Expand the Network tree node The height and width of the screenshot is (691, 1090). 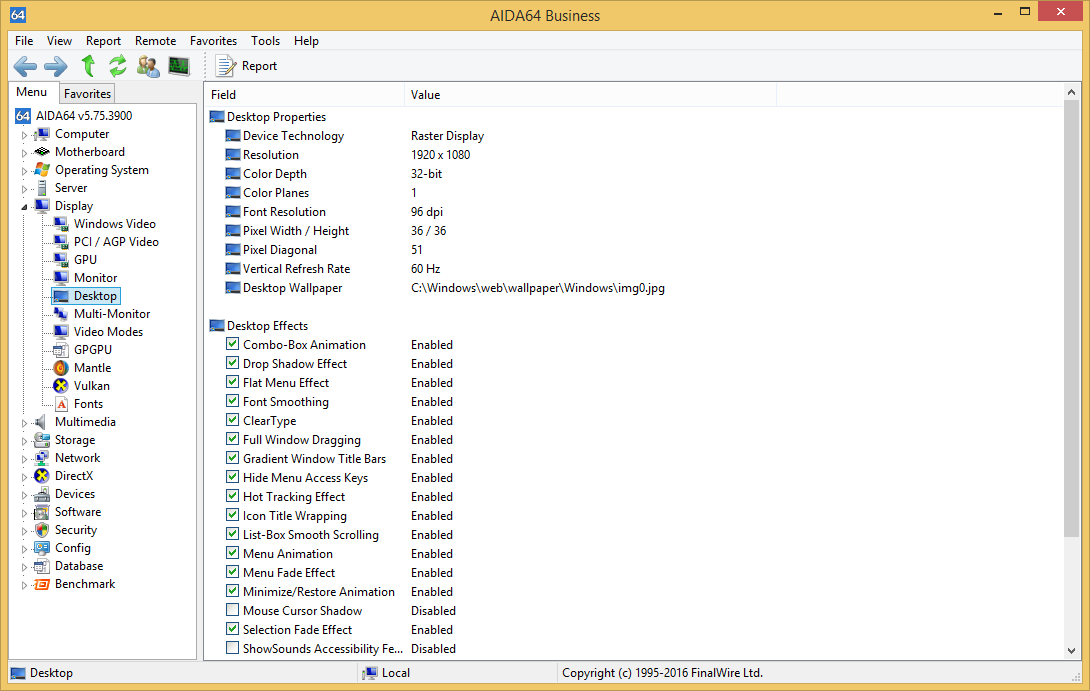click(24, 460)
